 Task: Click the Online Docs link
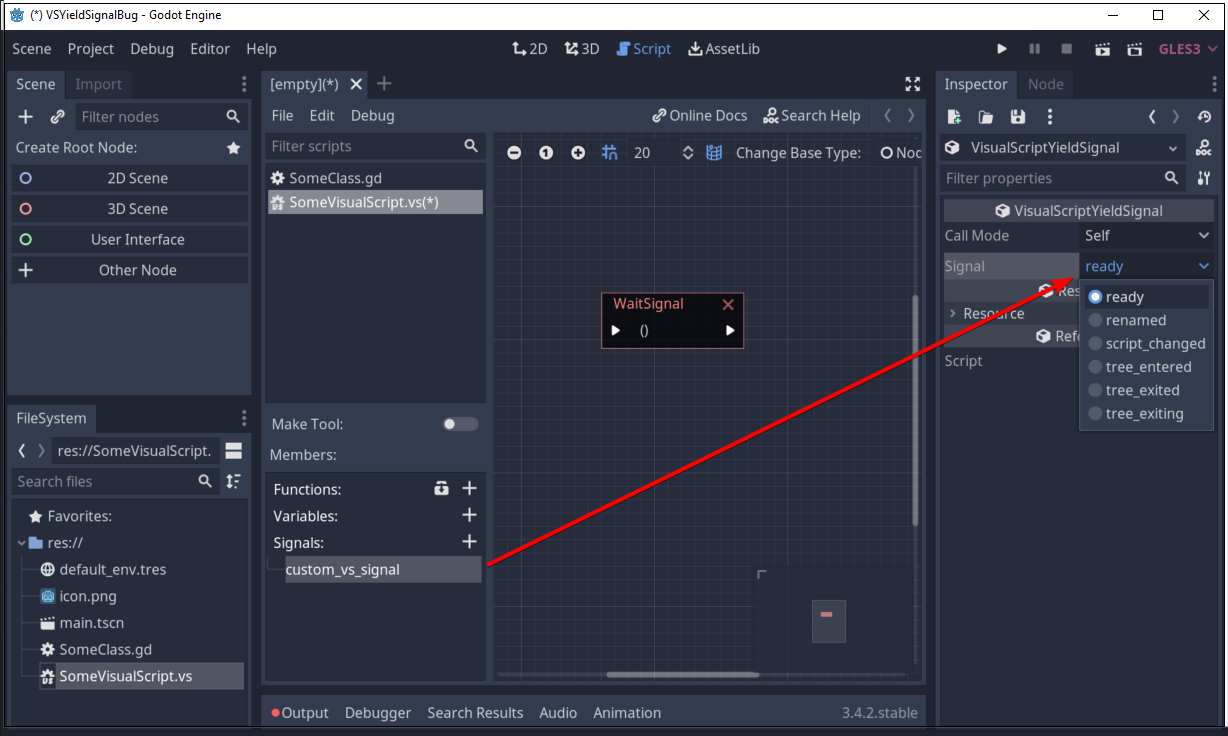click(x=699, y=115)
